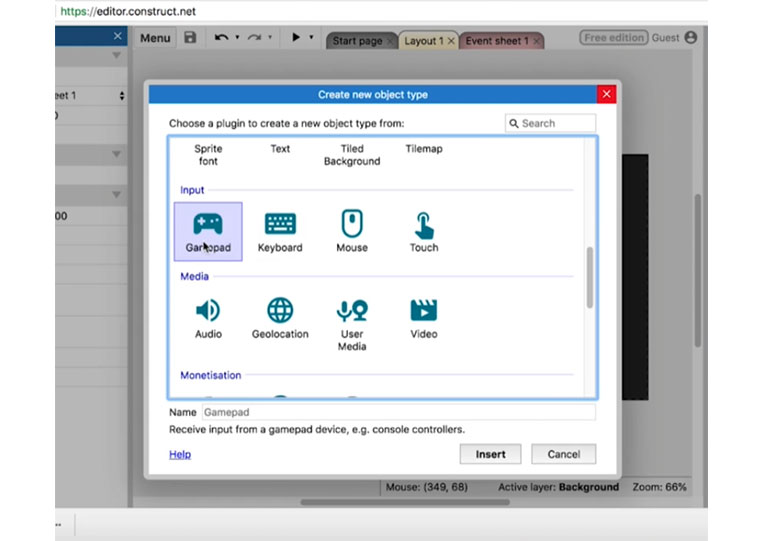Choose the Text plugin

280,148
